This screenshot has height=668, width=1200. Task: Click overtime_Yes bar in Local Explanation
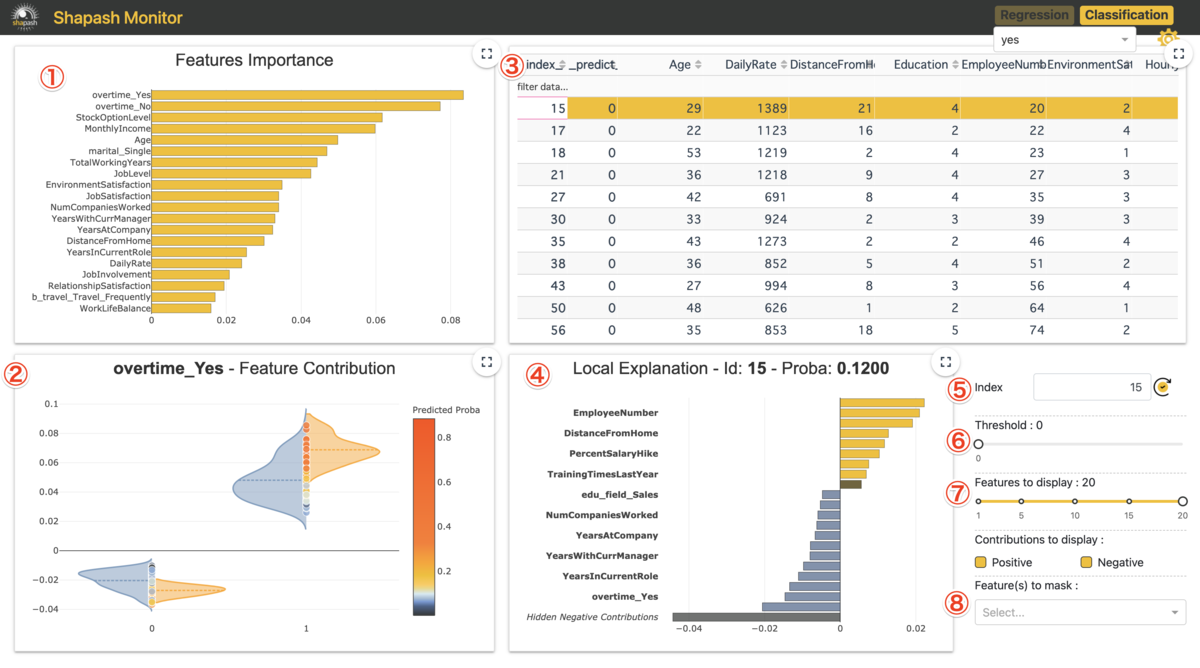[812, 597]
